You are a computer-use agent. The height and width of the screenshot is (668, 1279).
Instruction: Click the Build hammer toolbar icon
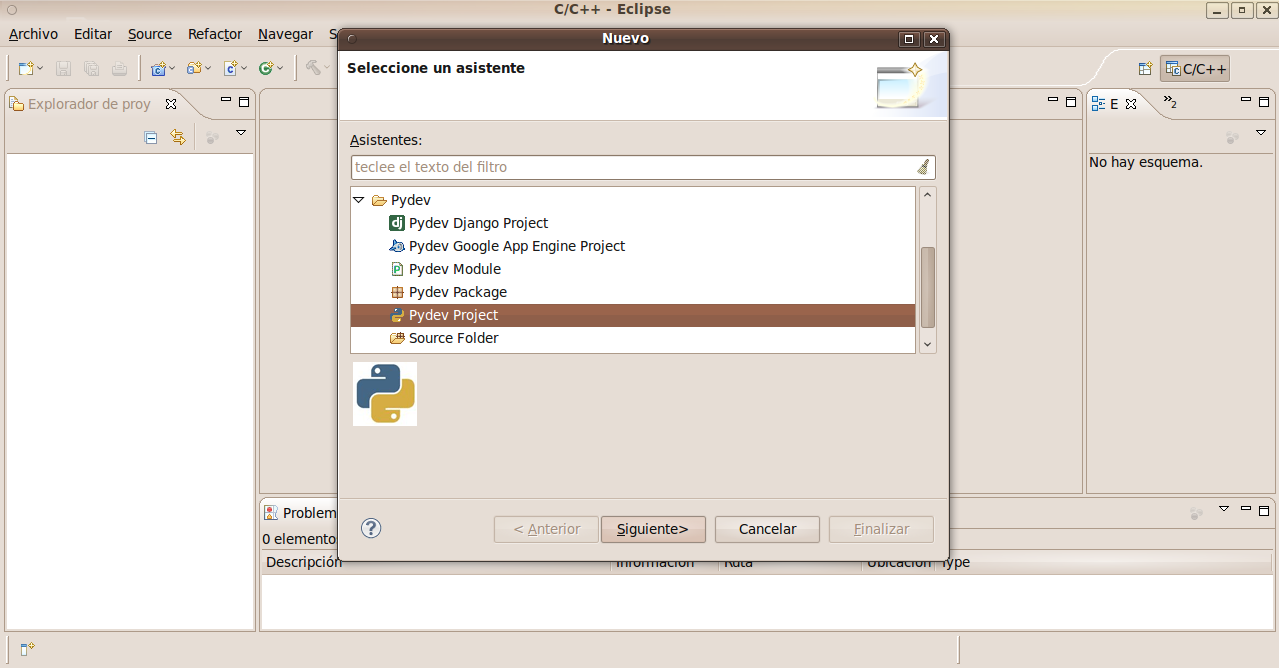[314, 69]
